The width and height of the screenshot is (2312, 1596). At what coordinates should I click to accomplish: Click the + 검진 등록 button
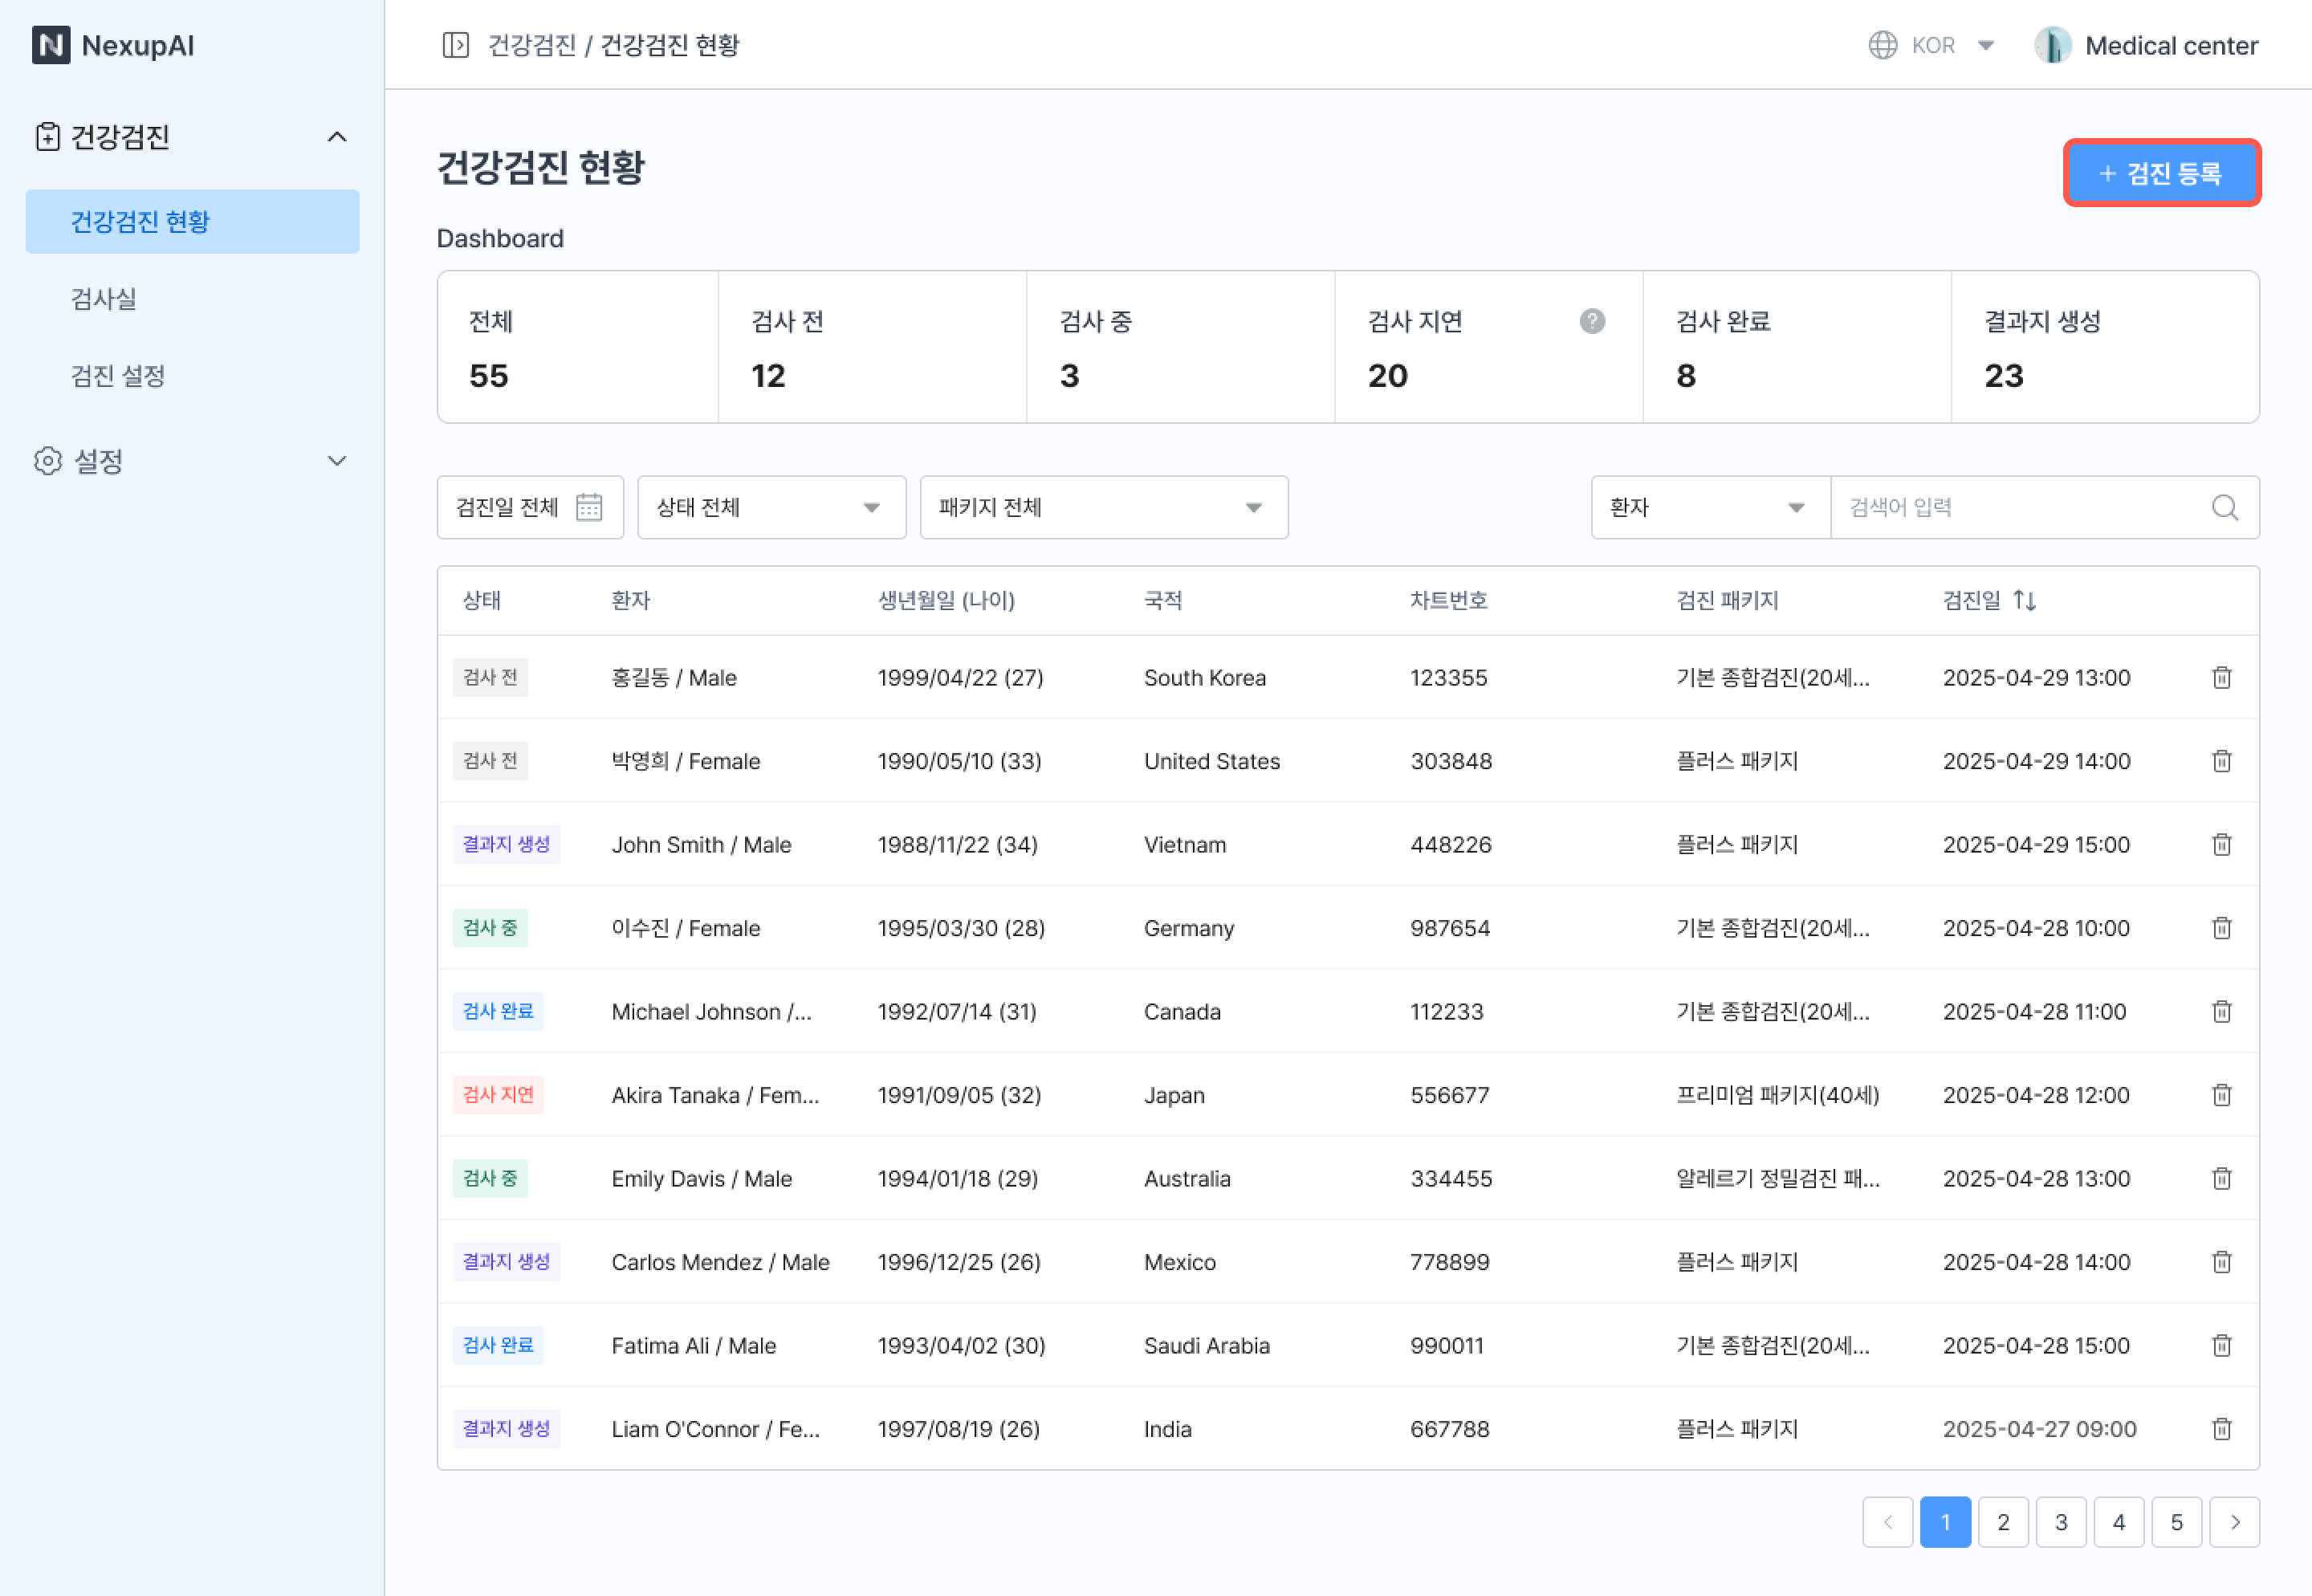(x=2161, y=173)
